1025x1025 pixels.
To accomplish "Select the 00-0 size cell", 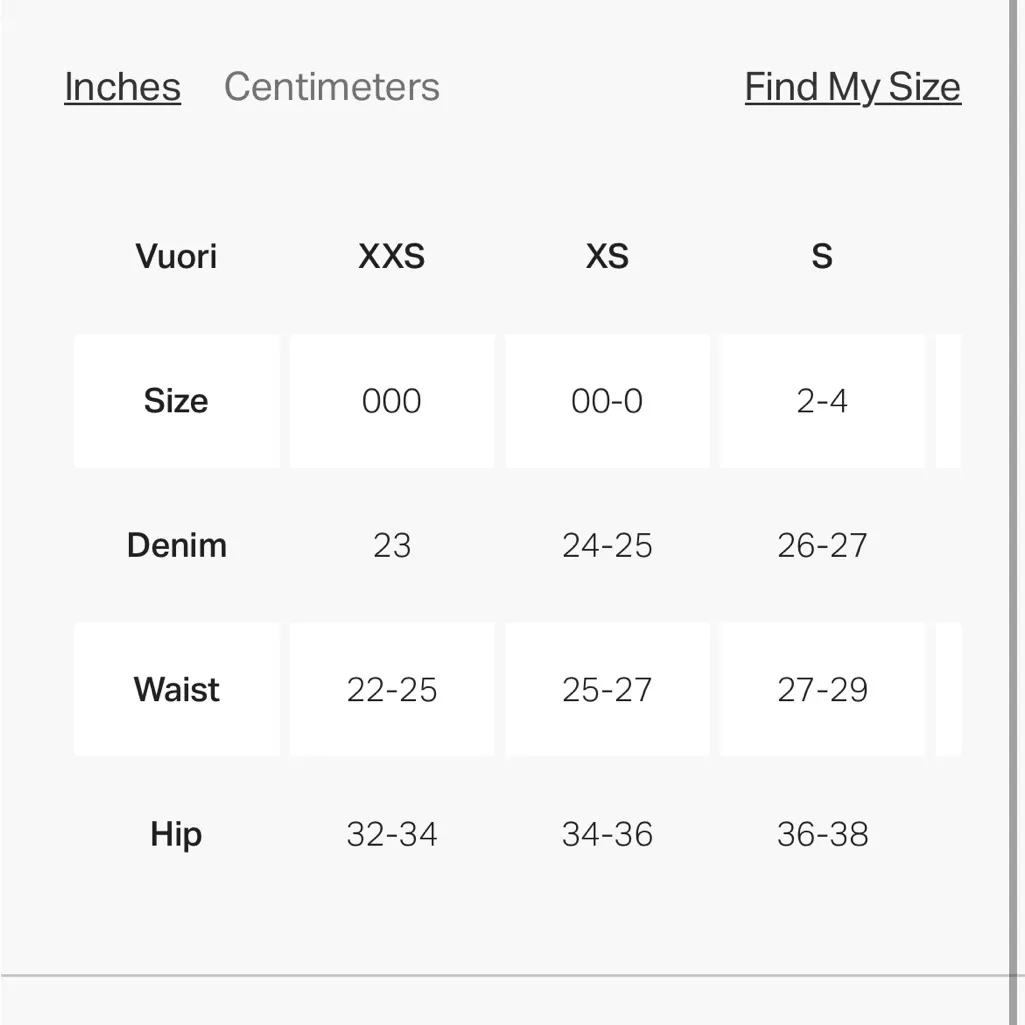I will point(607,401).
